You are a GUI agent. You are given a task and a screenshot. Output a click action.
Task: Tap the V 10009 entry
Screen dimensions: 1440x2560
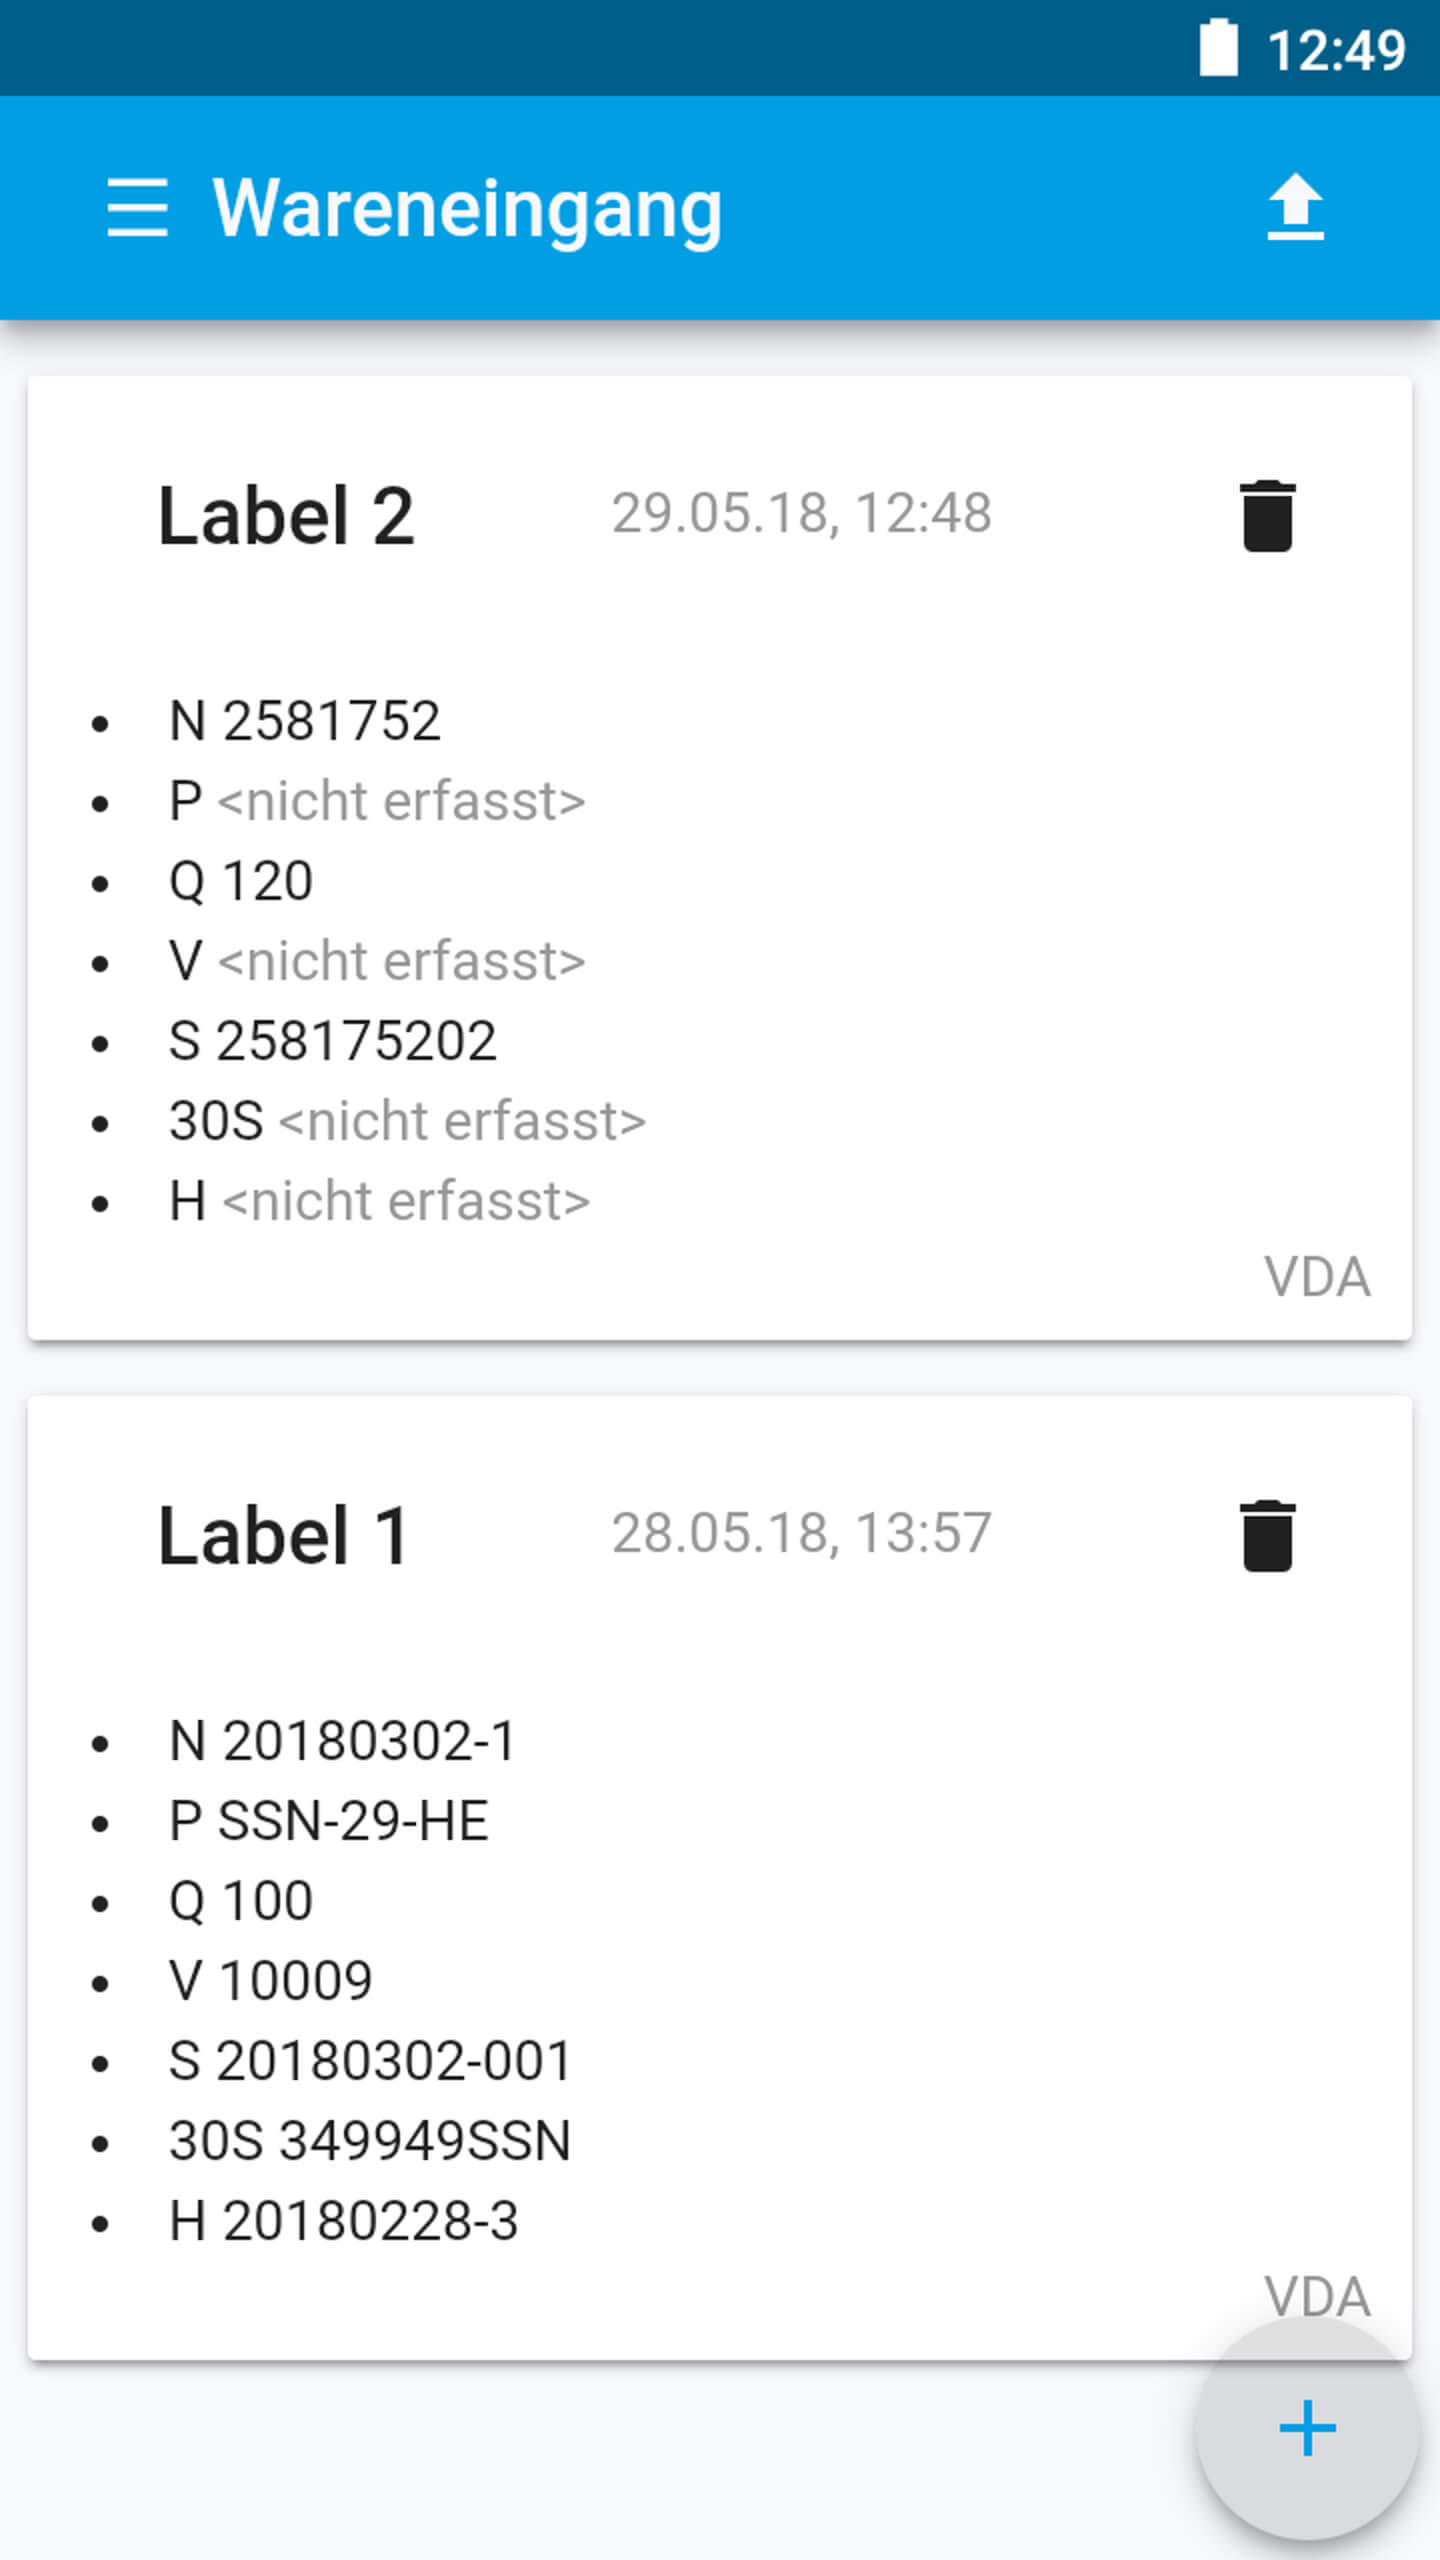(271, 1981)
